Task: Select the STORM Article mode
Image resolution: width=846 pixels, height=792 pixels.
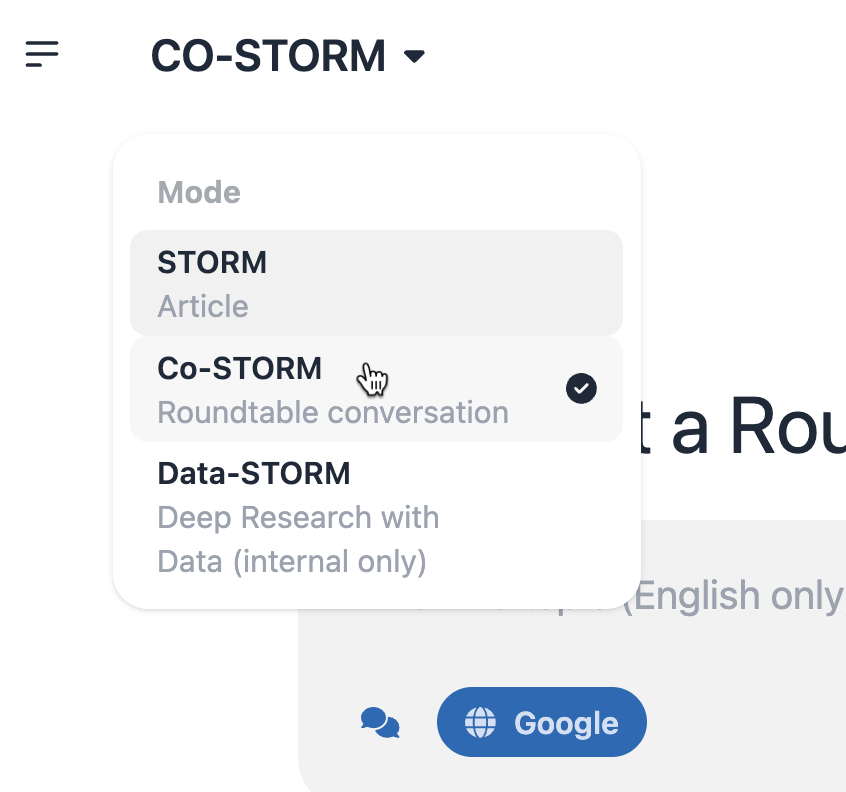Action: click(376, 283)
